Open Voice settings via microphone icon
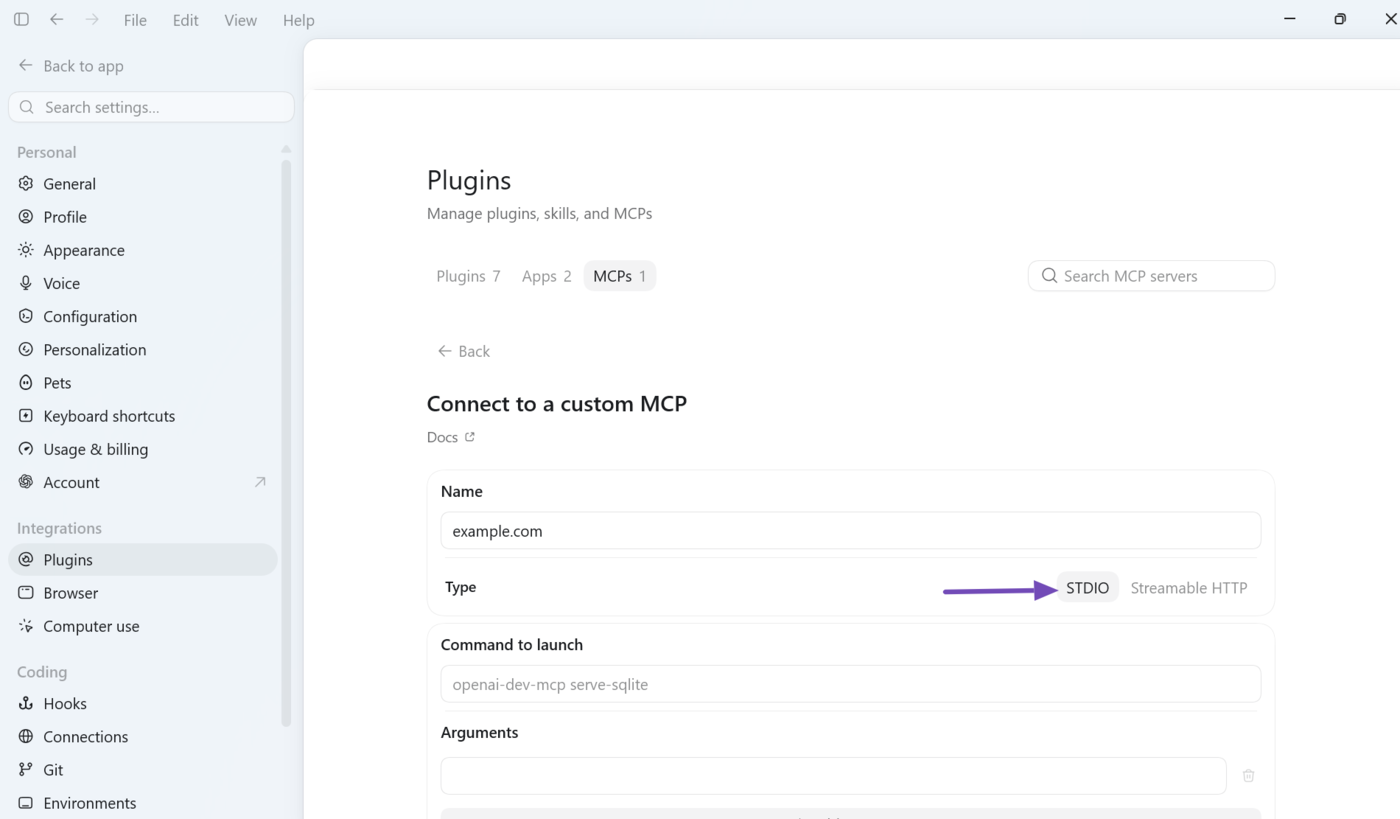Viewport: 1400px width, 819px height. tap(26, 283)
